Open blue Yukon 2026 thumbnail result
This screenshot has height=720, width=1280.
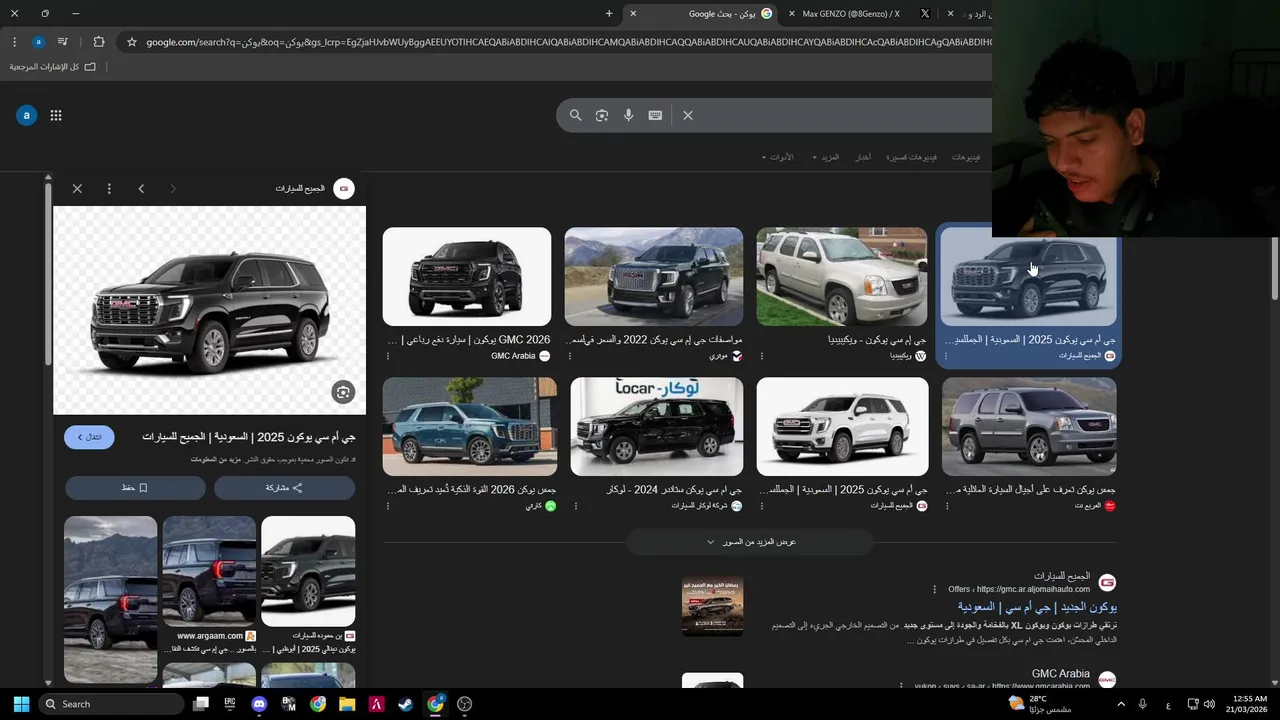coord(470,427)
